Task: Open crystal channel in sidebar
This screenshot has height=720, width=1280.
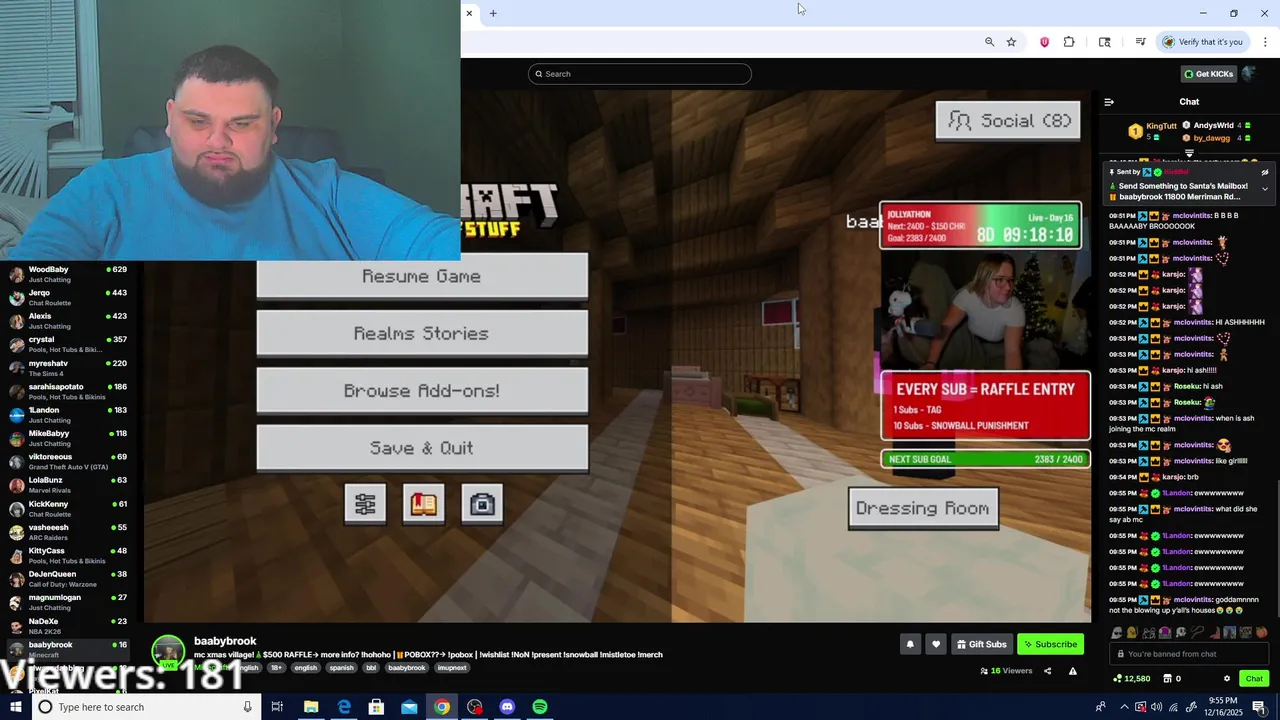Action: pyautogui.click(x=70, y=344)
